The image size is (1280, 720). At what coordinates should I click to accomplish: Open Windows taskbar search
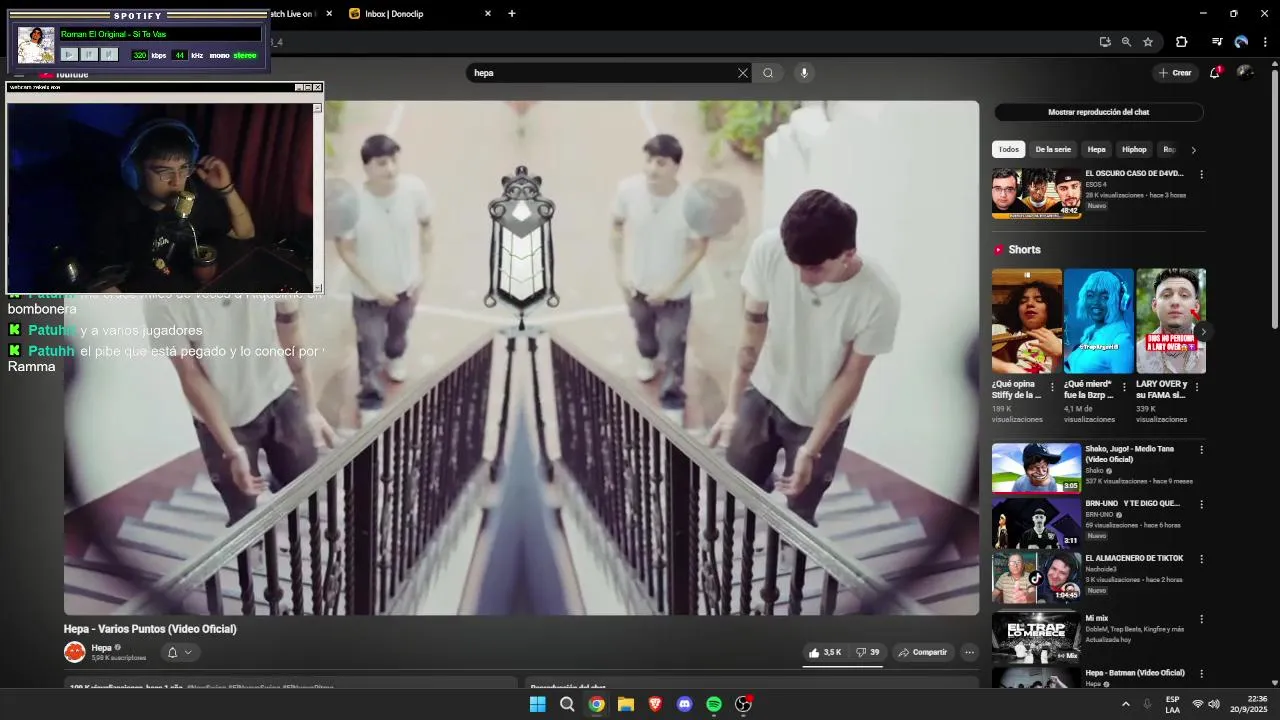567,704
